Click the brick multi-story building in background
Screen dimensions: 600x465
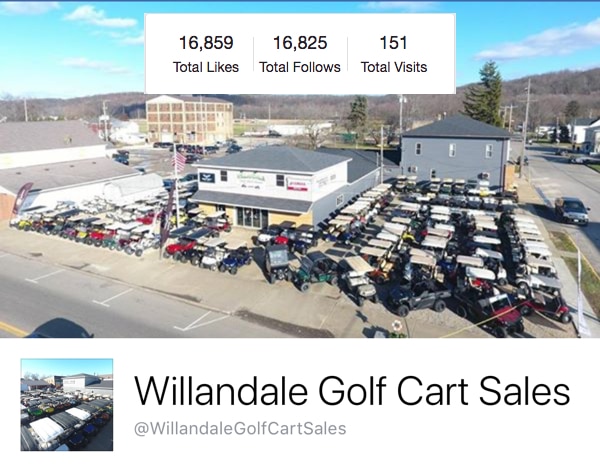click(x=189, y=119)
